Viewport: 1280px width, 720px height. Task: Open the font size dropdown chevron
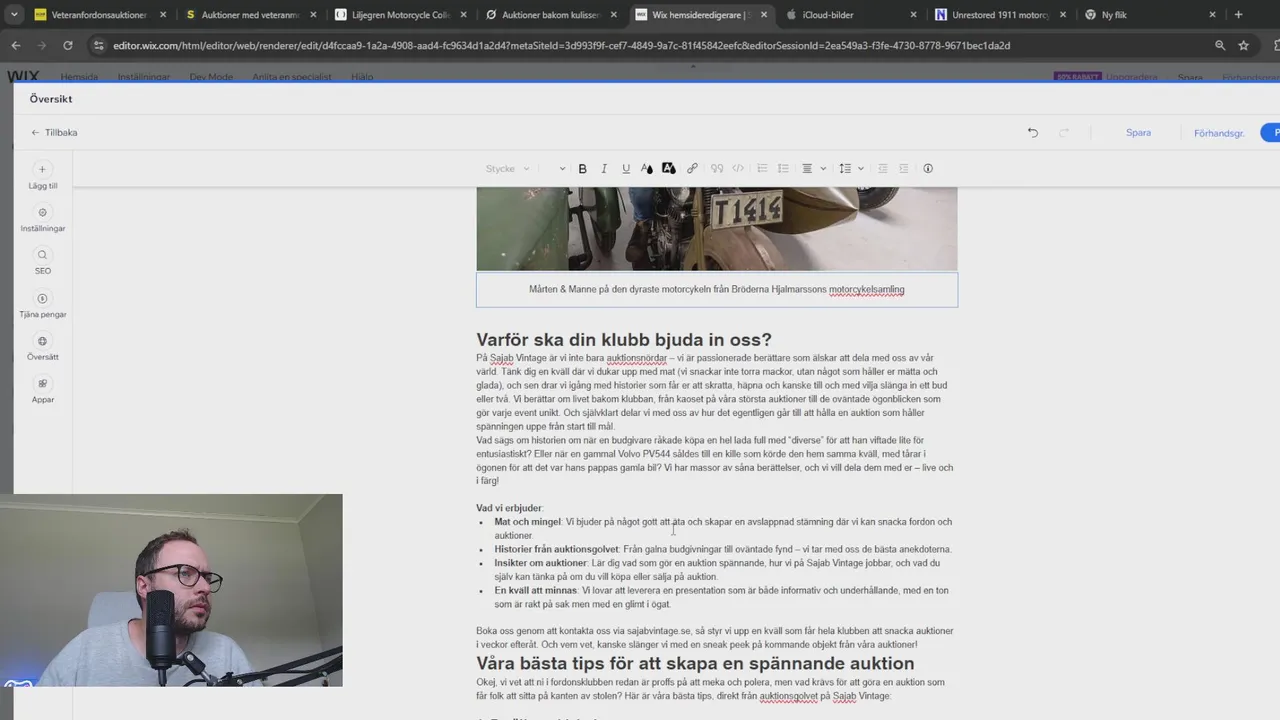[x=562, y=169]
